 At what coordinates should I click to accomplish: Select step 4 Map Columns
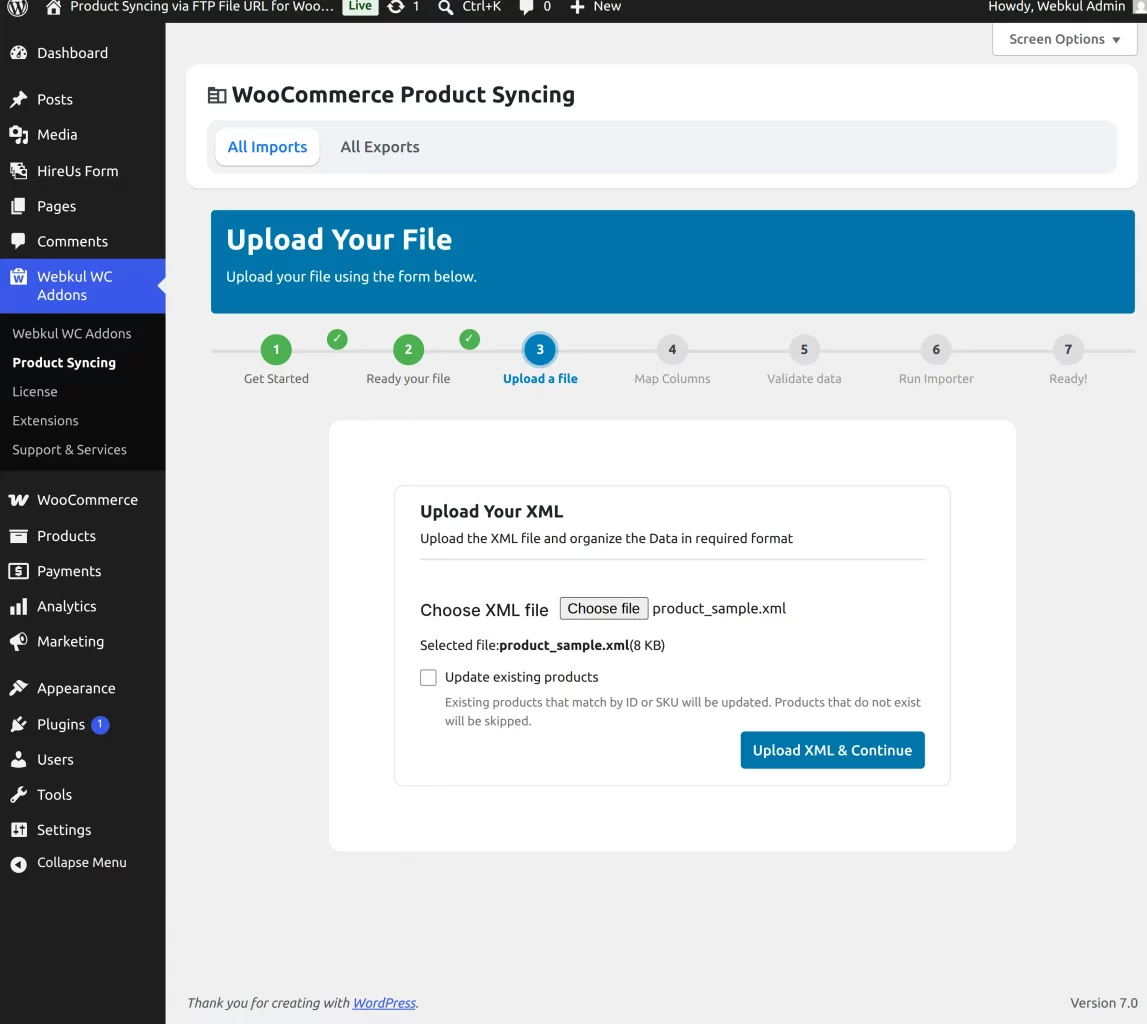[672, 350]
